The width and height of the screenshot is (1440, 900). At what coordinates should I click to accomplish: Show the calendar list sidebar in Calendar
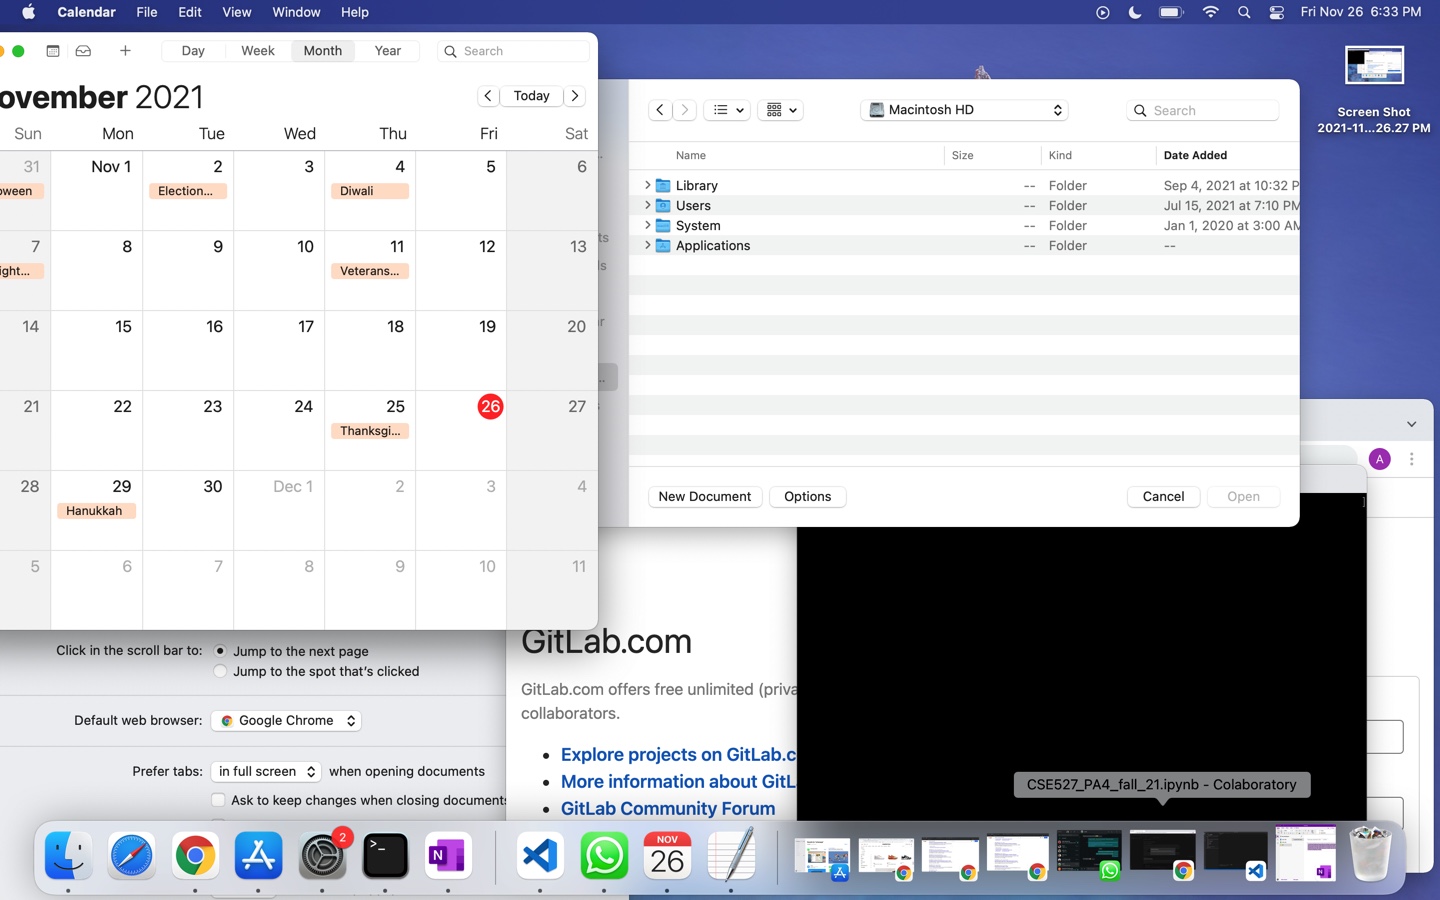click(53, 51)
